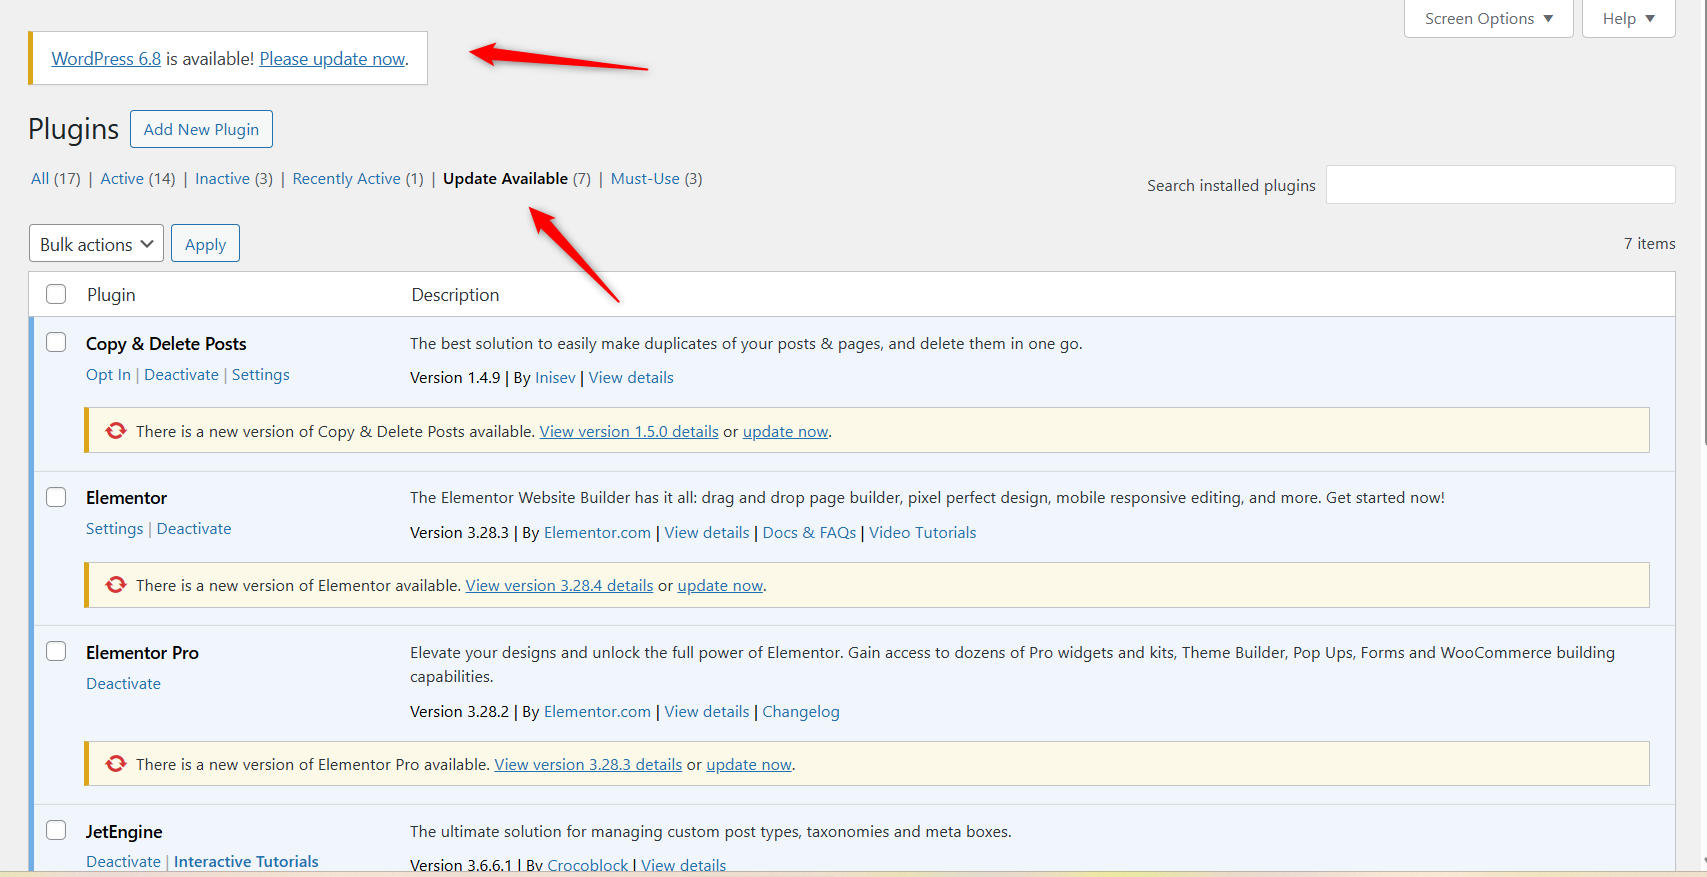The width and height of the screenshot is (1707, 877).
Task: Click update icon in Copy & Delete Posts notice
Action: click(116, 431)
